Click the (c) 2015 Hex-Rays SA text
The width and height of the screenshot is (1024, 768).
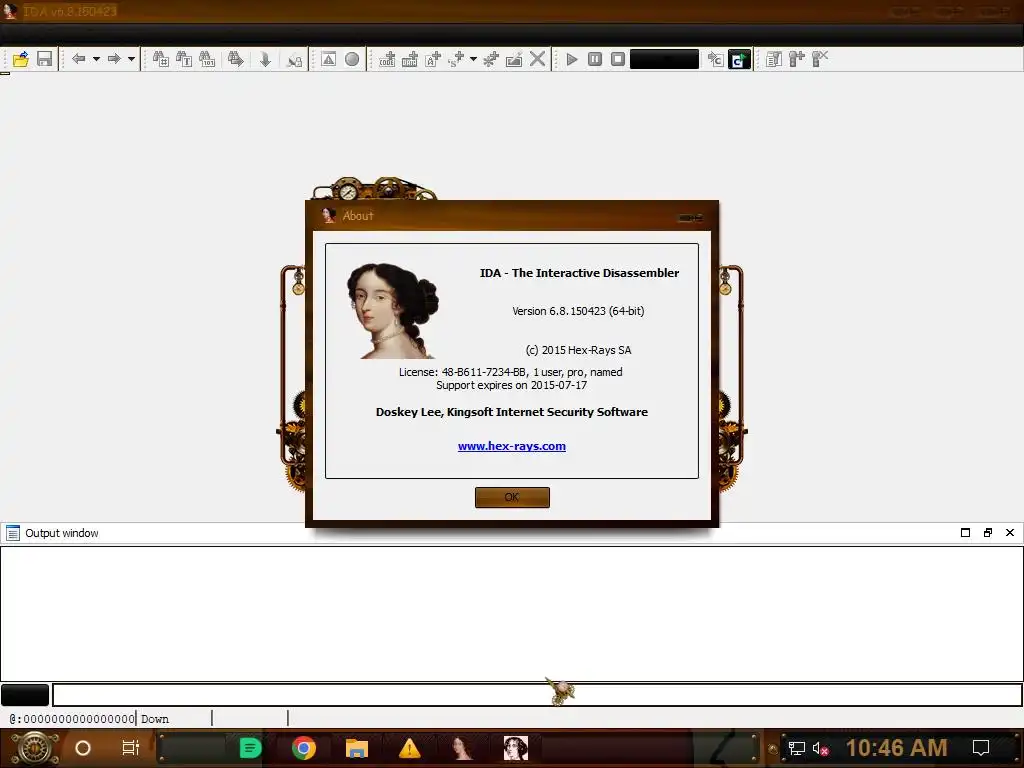coord(579,350)
